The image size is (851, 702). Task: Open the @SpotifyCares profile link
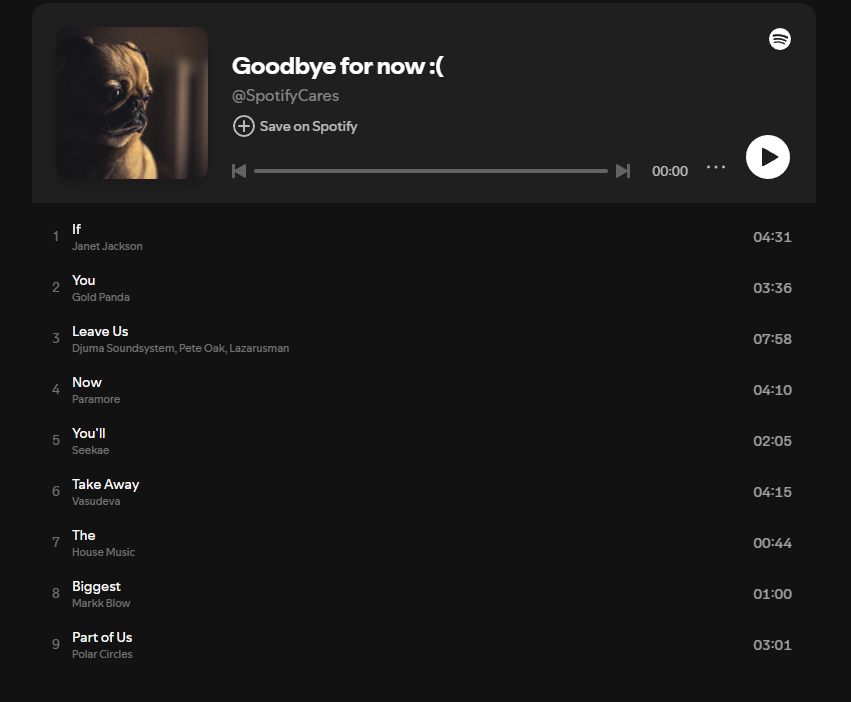285,96
